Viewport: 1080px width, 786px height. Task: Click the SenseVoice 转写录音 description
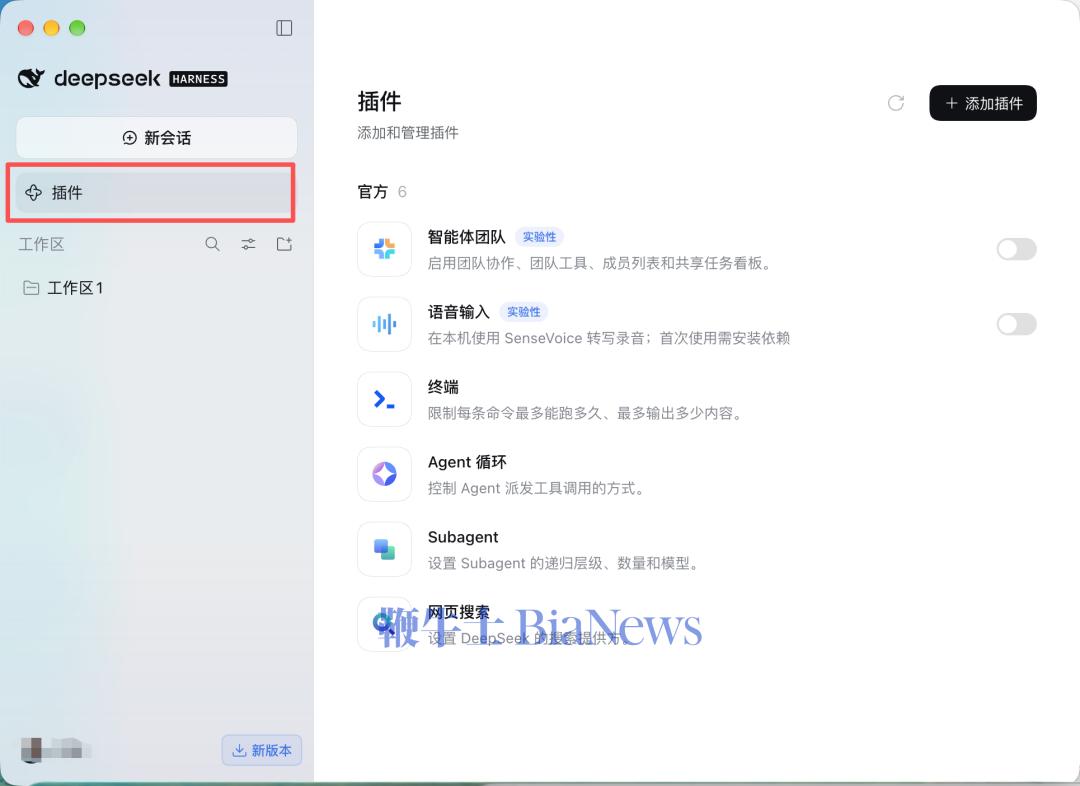click(609, 338)
